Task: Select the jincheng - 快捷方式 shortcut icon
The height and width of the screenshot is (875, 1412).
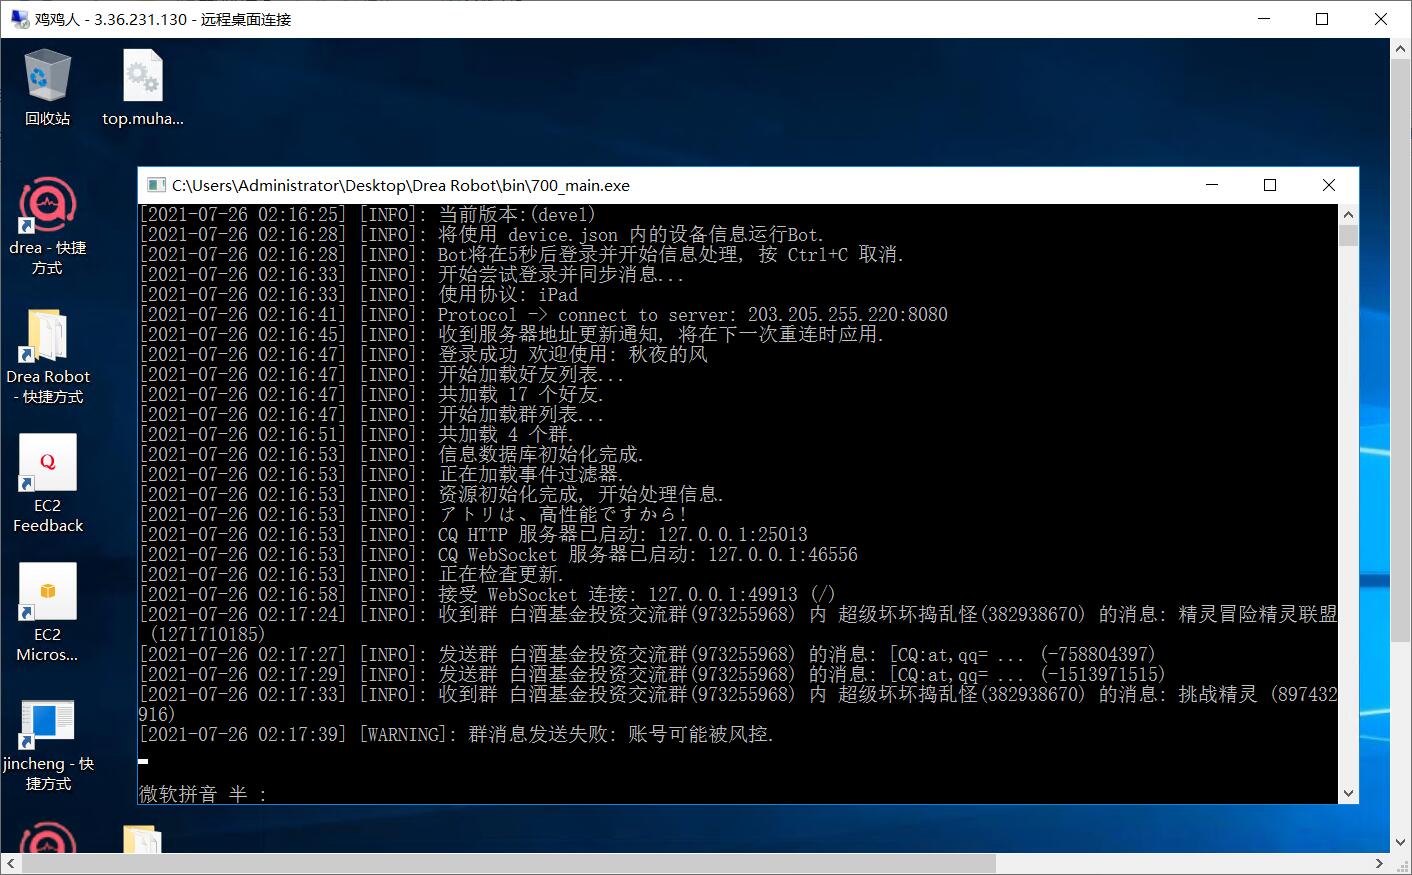Action: [47, 742]
